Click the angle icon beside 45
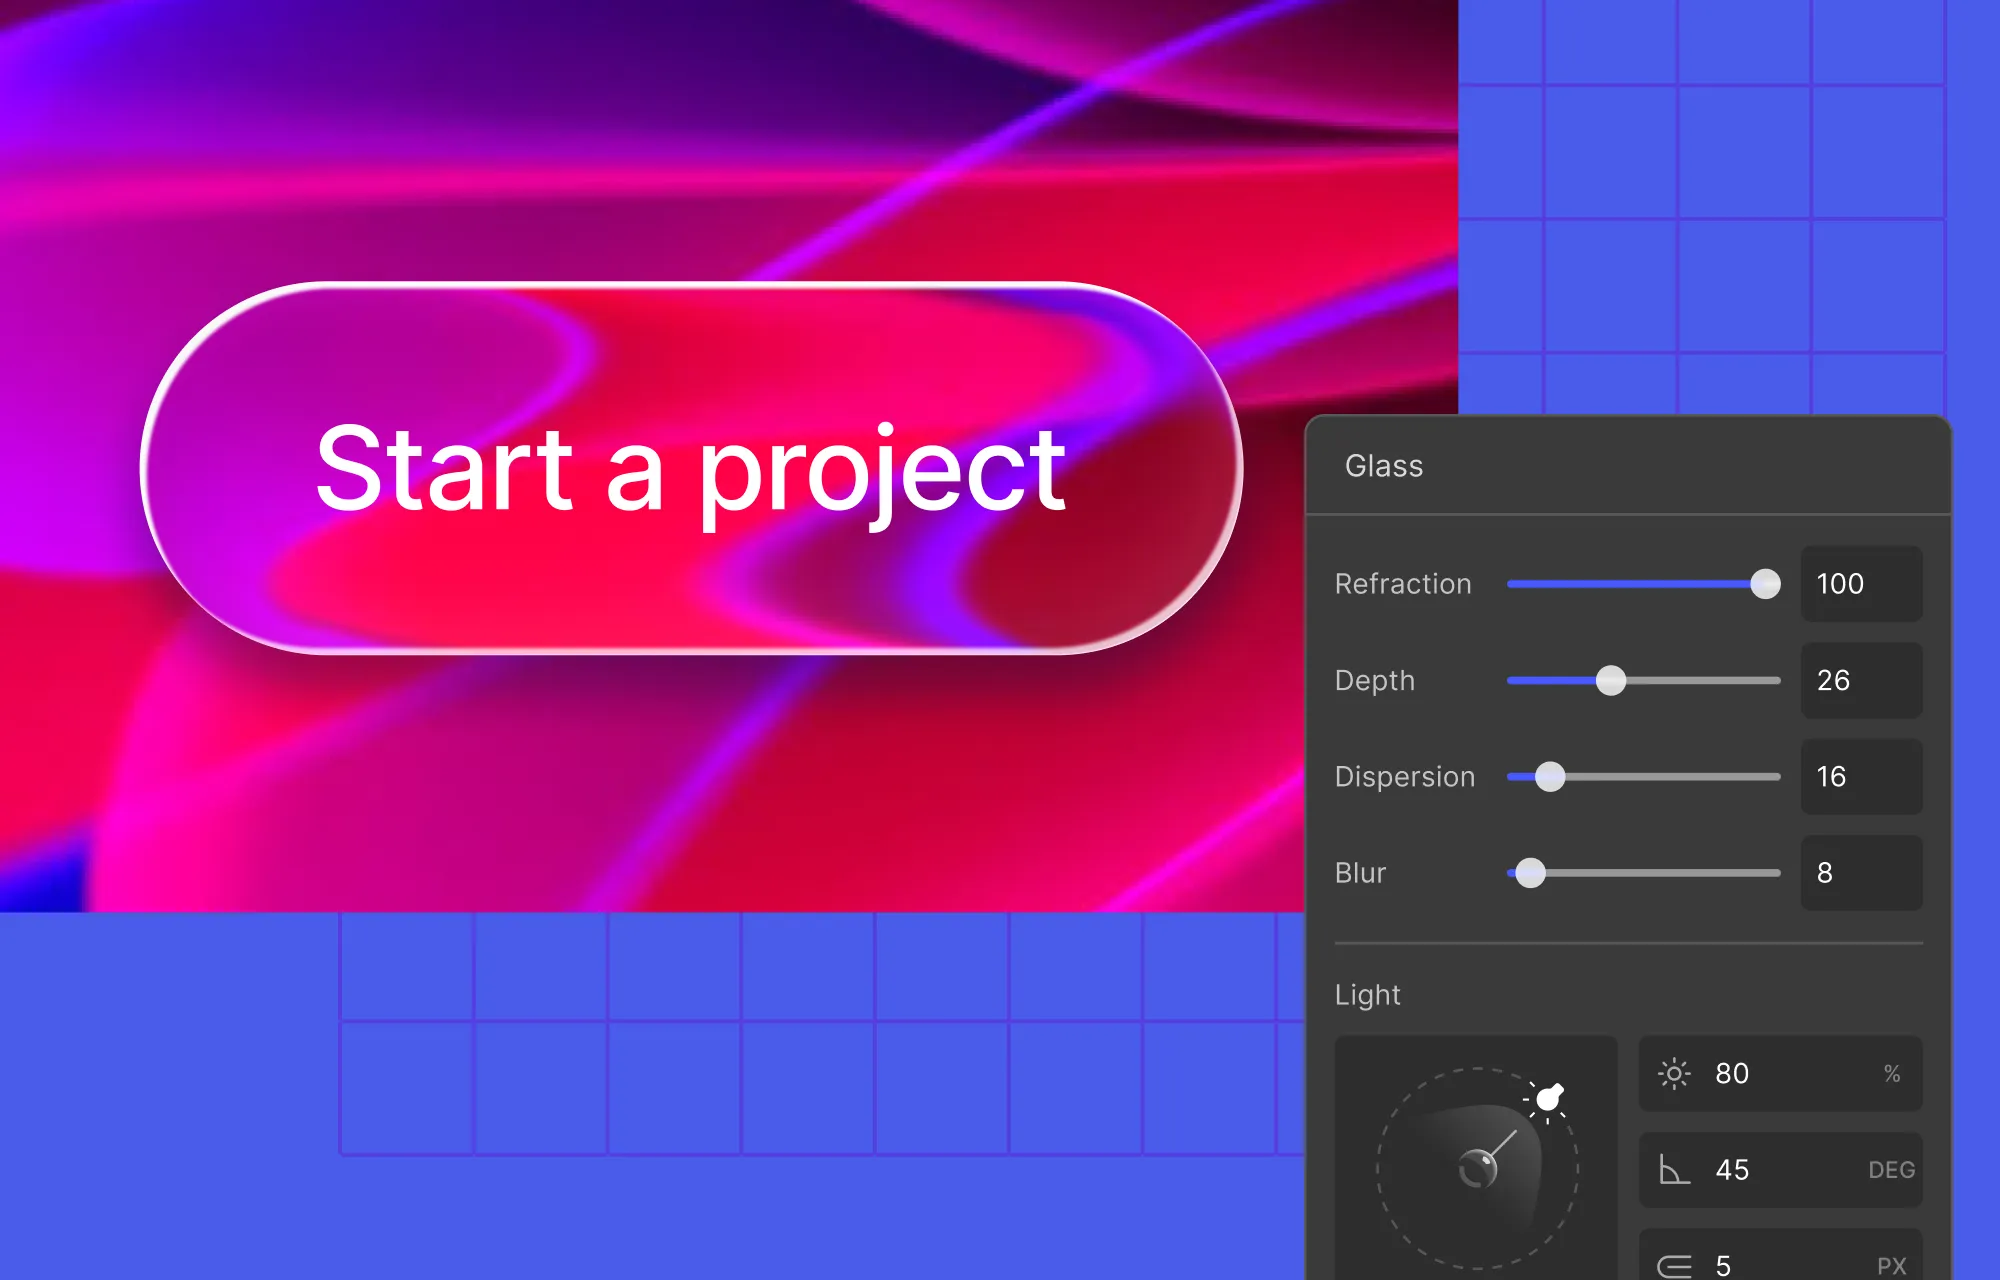The width and height of the screenshot is (2000, 1280). [x=1673, y=1170]
